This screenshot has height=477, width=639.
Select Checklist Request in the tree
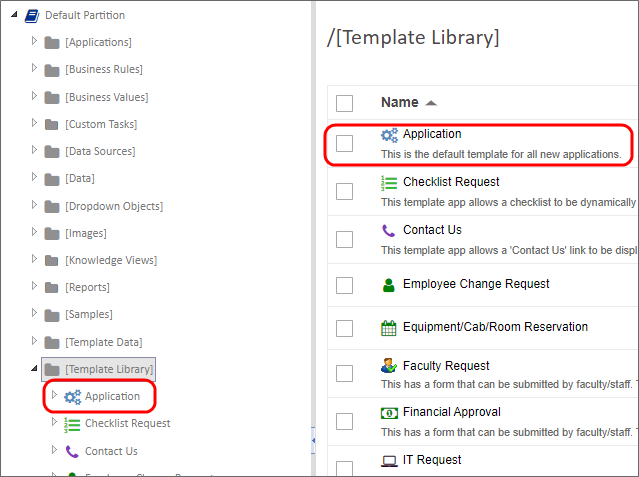tap(127, 423)
